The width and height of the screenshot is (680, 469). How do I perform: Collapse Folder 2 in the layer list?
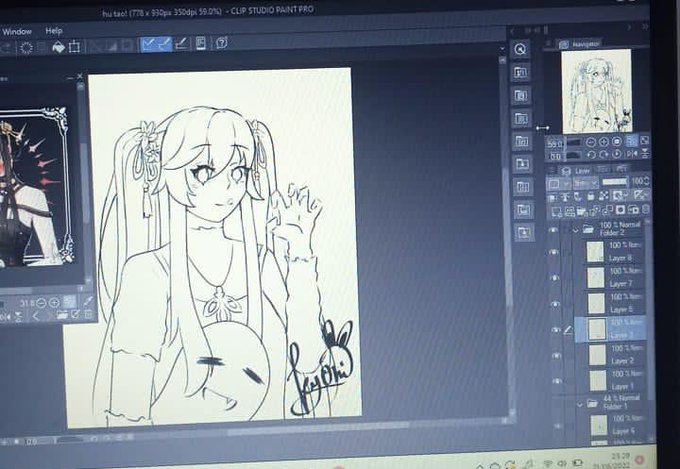575,230
